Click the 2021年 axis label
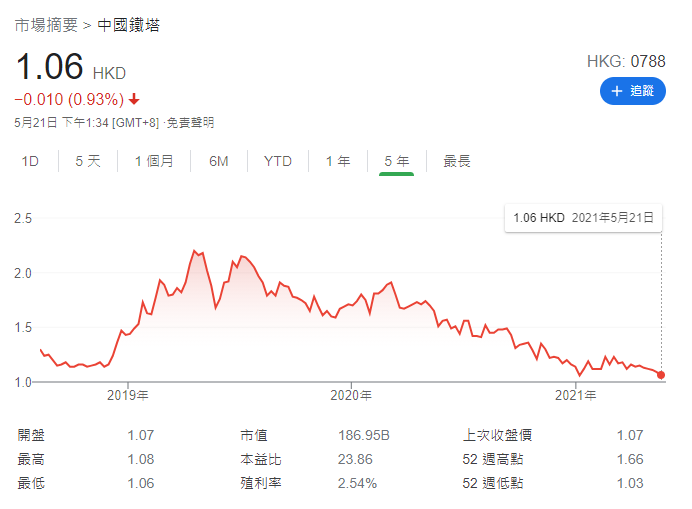Image resolution: width=692 pixels, height=509 pixels. click(575, 395)
